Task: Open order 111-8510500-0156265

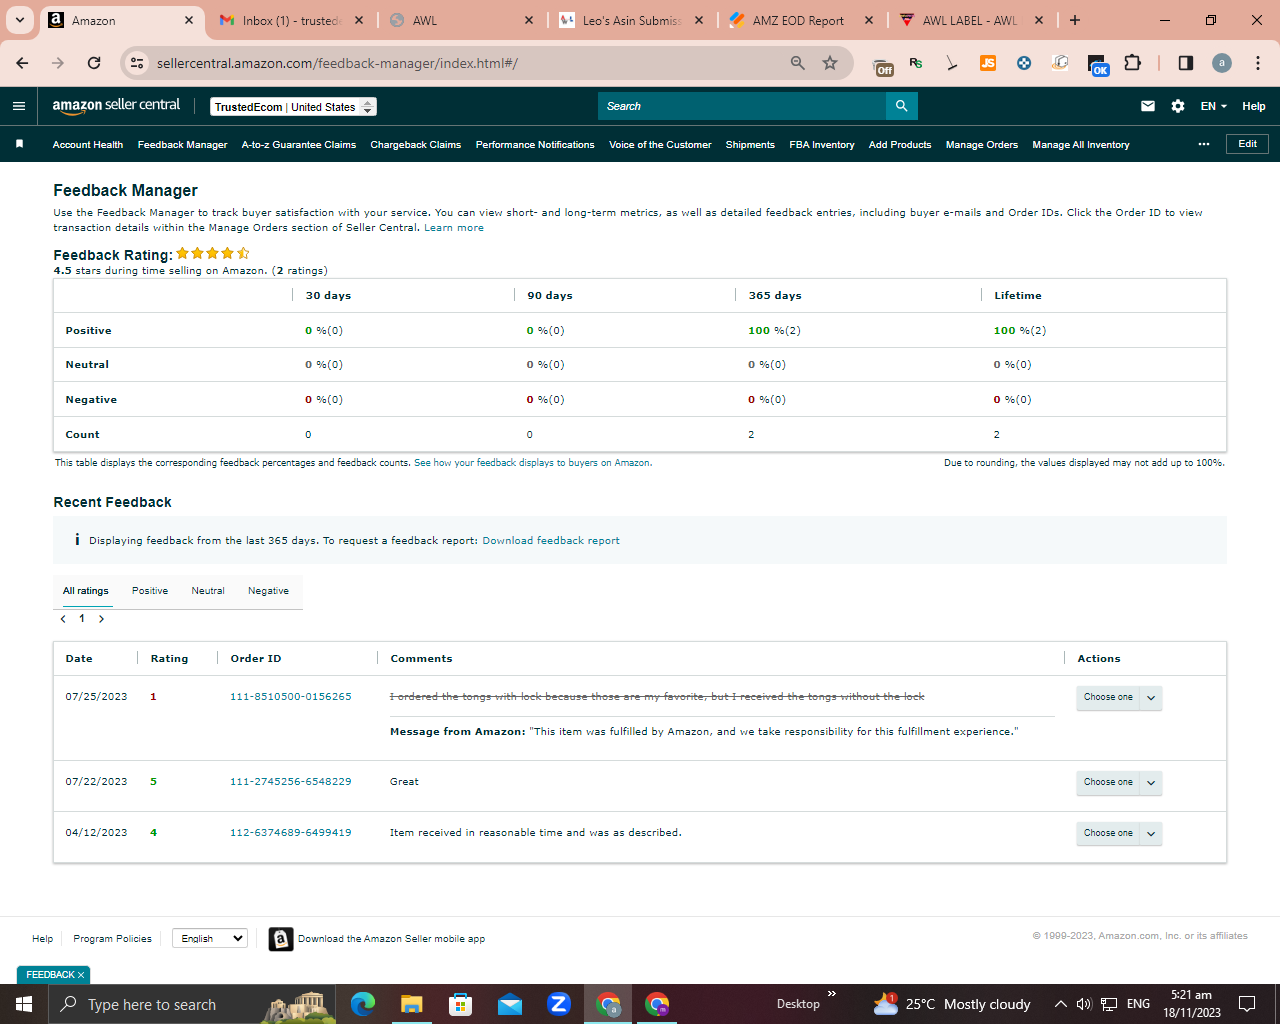Action: [291, 697]
